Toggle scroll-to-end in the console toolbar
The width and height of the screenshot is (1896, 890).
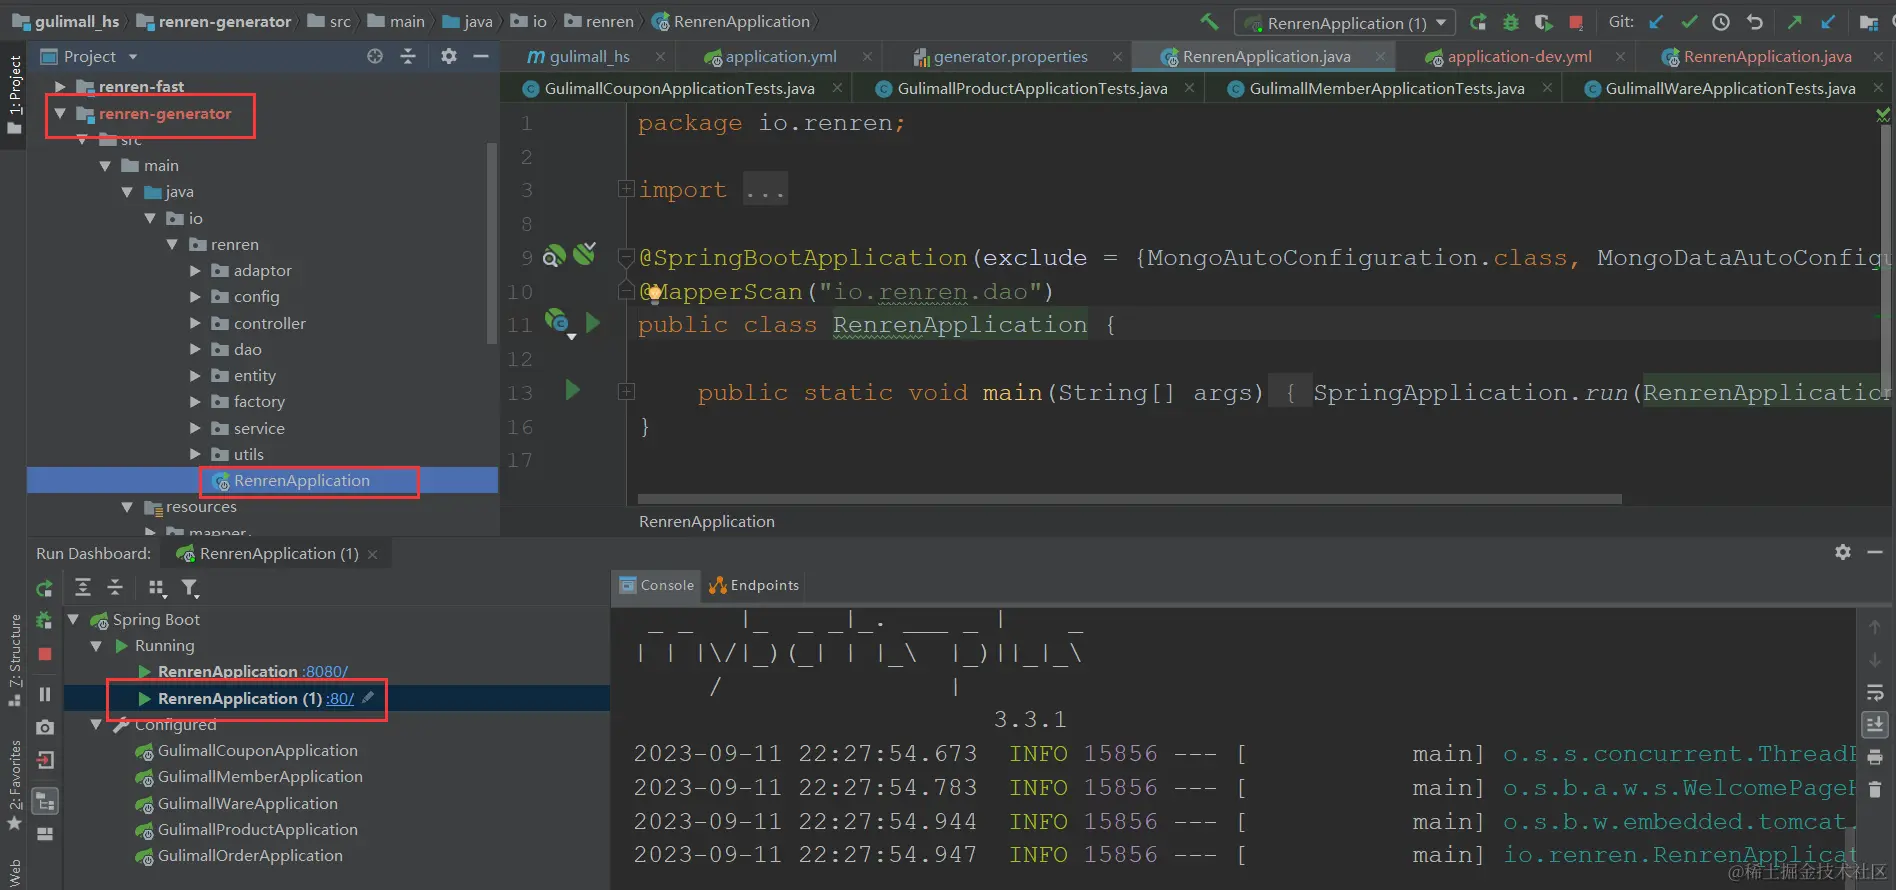point(1875,724)
